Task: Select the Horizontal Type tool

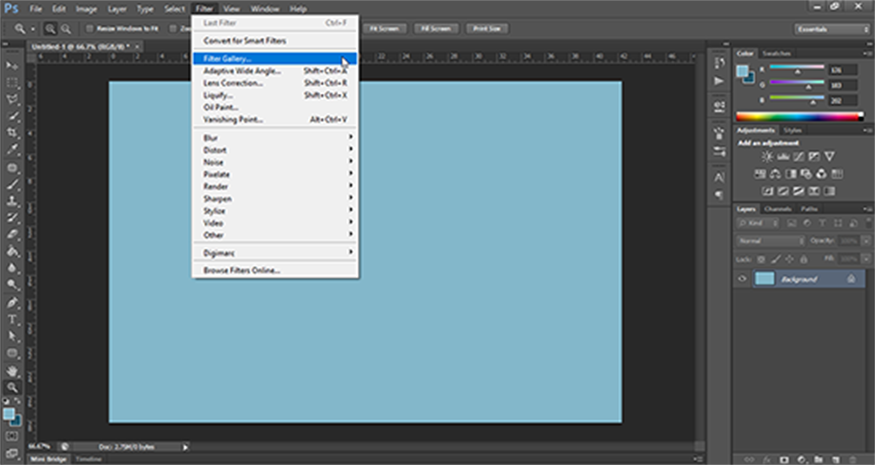Action: [13, 320]
